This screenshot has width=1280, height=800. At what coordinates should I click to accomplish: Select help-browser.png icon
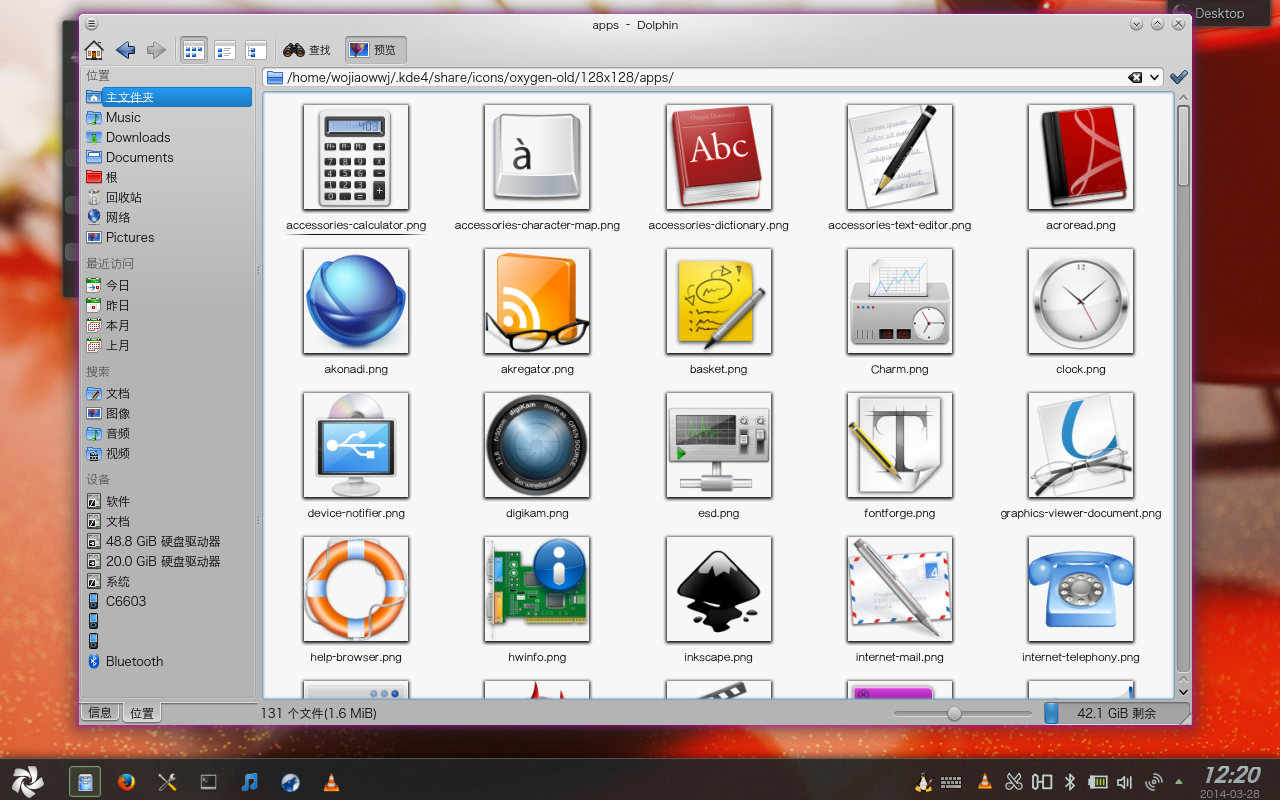pos(356,589)
